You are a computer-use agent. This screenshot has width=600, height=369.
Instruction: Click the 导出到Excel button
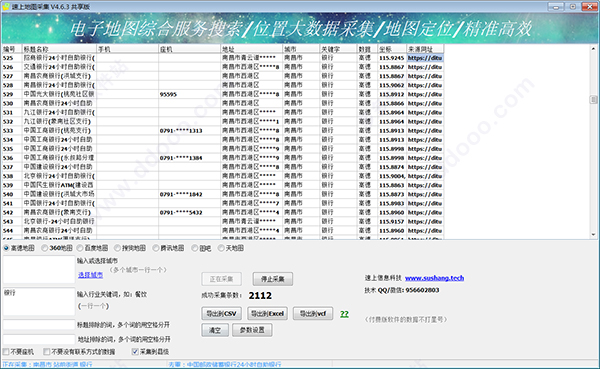pyautogui.click(x=267, y=313)
